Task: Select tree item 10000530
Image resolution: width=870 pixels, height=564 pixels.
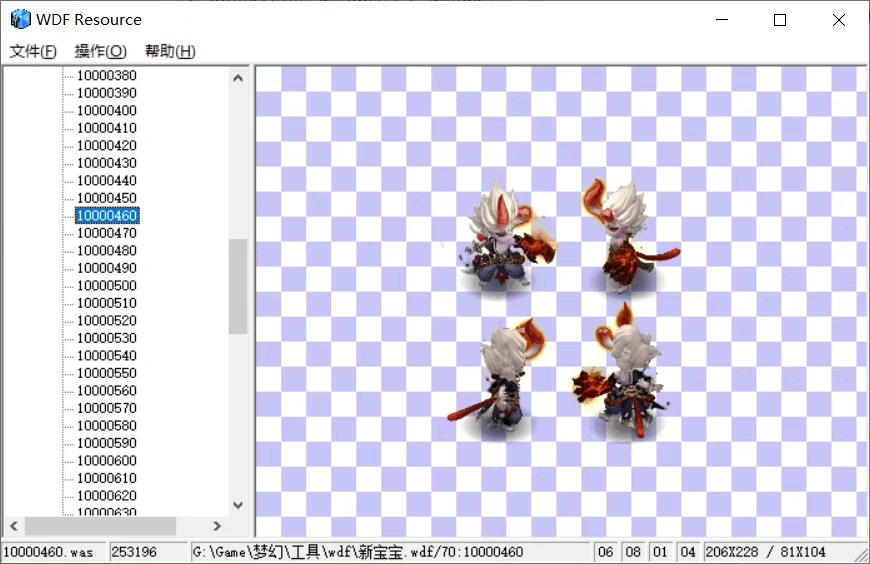Action: (107, 338)
